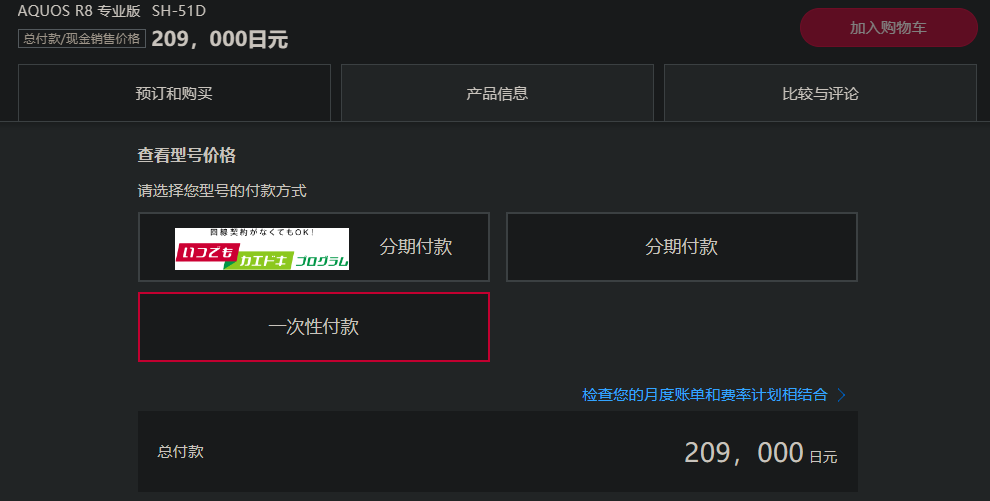Click the 日元 unit beside the summary total

coord(823,457)
